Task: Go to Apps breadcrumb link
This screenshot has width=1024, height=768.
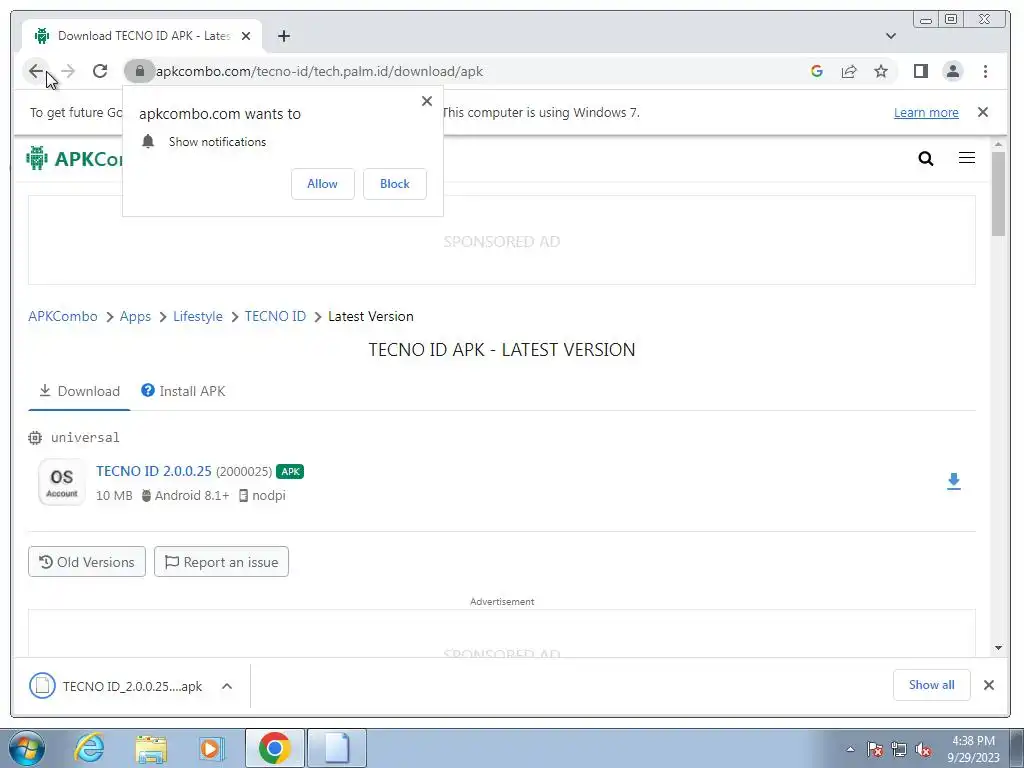Action: [135, 316]
